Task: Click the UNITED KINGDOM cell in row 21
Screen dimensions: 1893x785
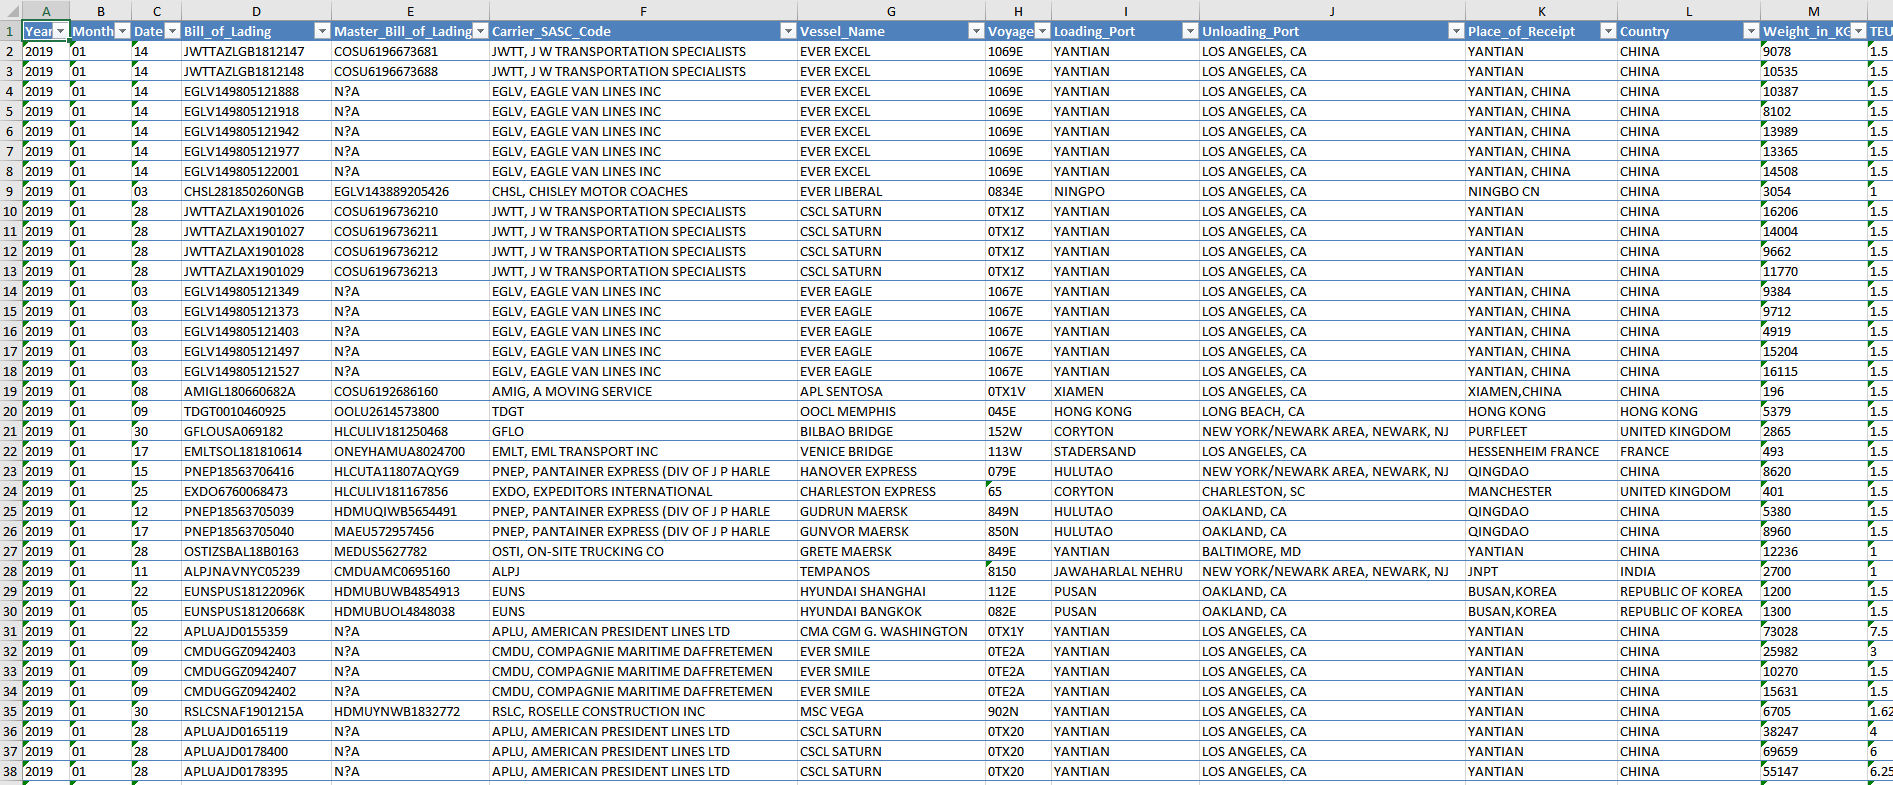Action: (1675, 431)
